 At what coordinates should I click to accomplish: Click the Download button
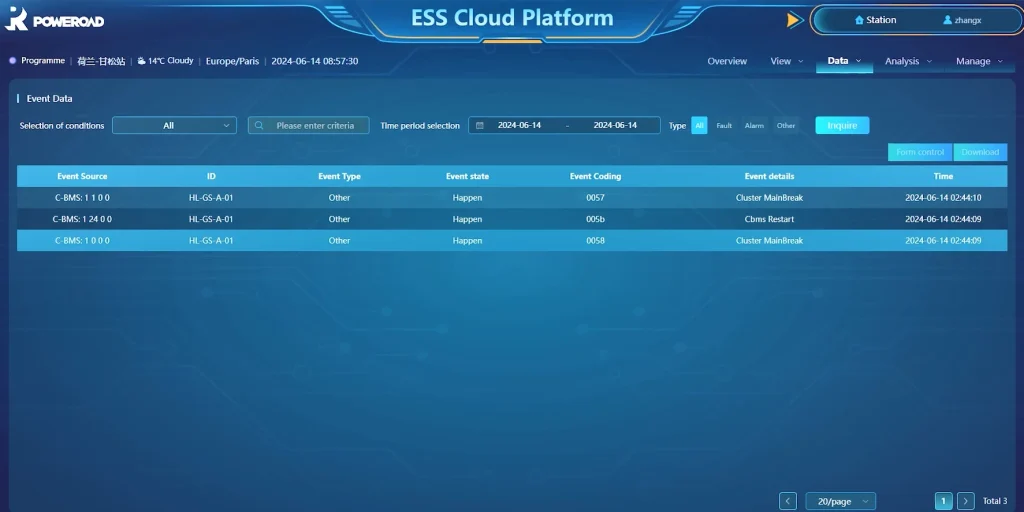click(x=980, y=152)
